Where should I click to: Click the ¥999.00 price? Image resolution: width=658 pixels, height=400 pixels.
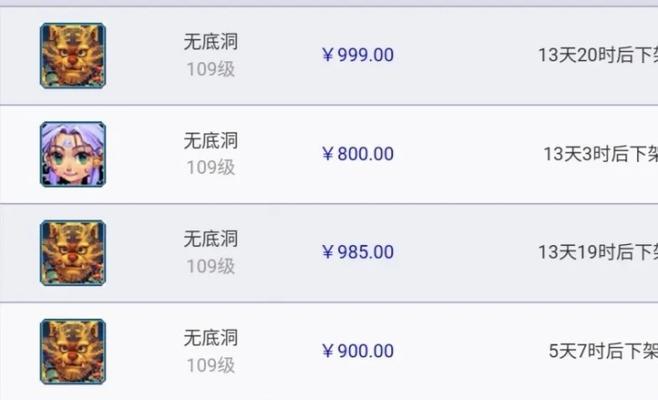(x=358, y=55)
